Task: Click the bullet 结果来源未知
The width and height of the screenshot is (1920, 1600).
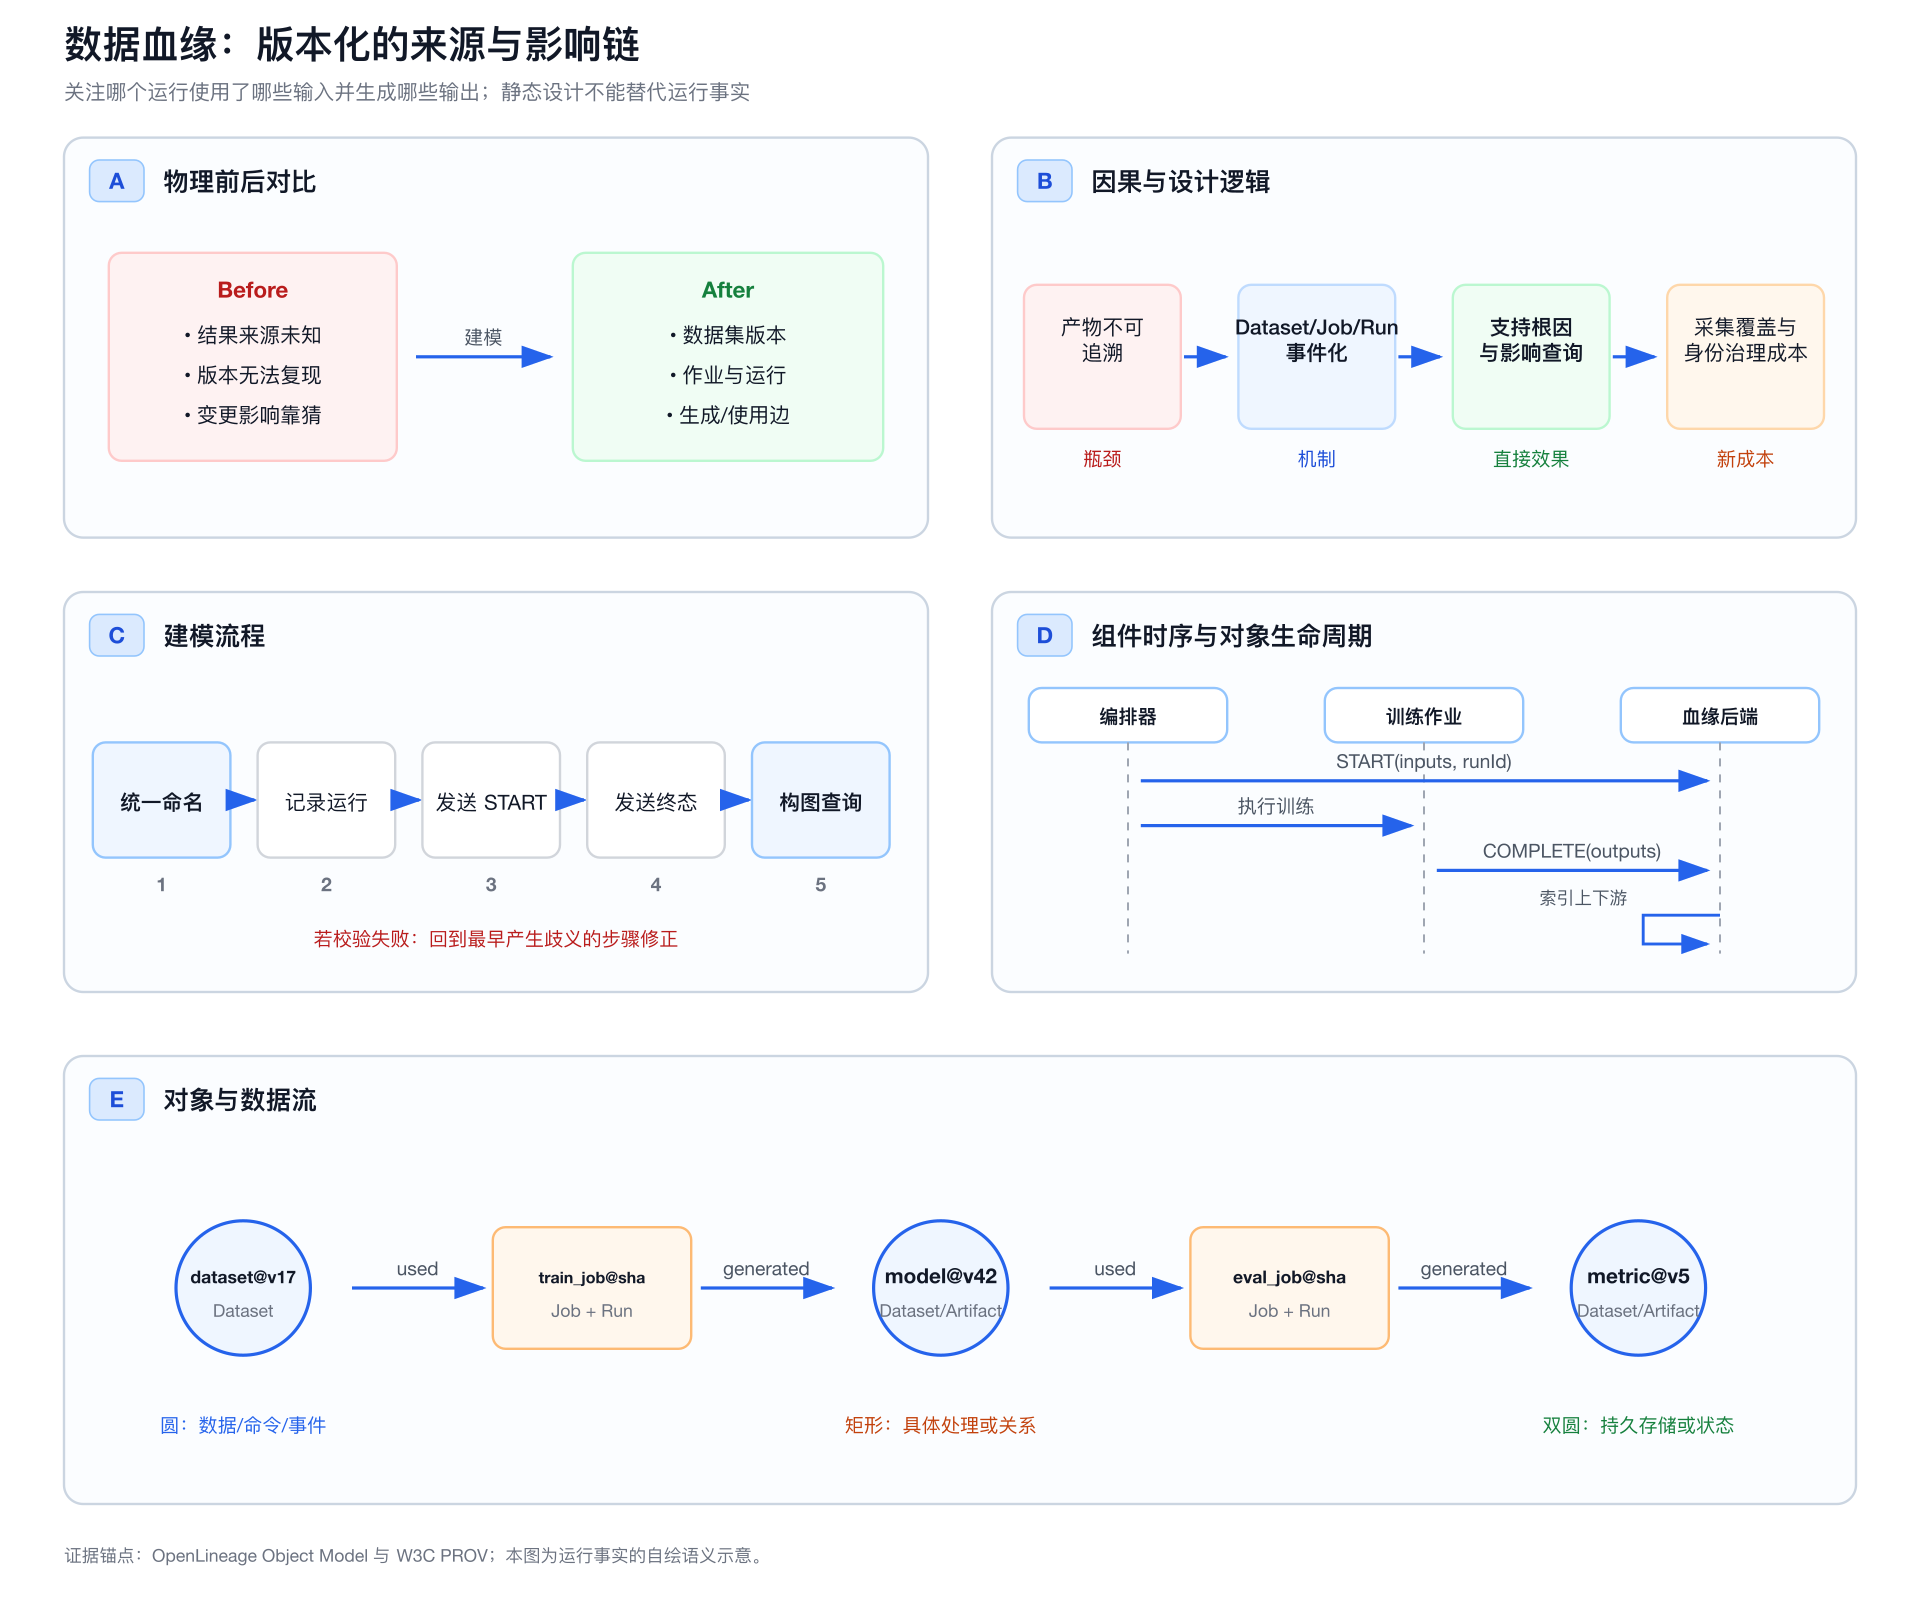Action: [253, 335]
